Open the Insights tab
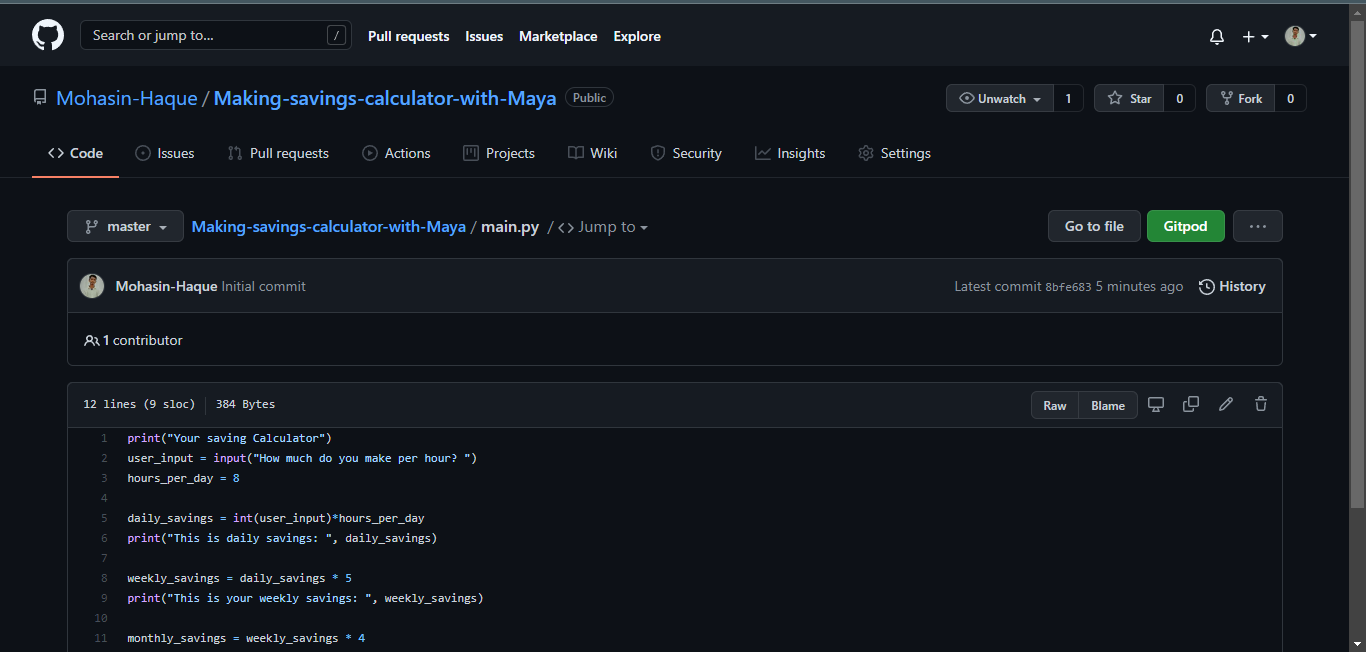This screenshot has height=652, width=1366. (790, 153)
